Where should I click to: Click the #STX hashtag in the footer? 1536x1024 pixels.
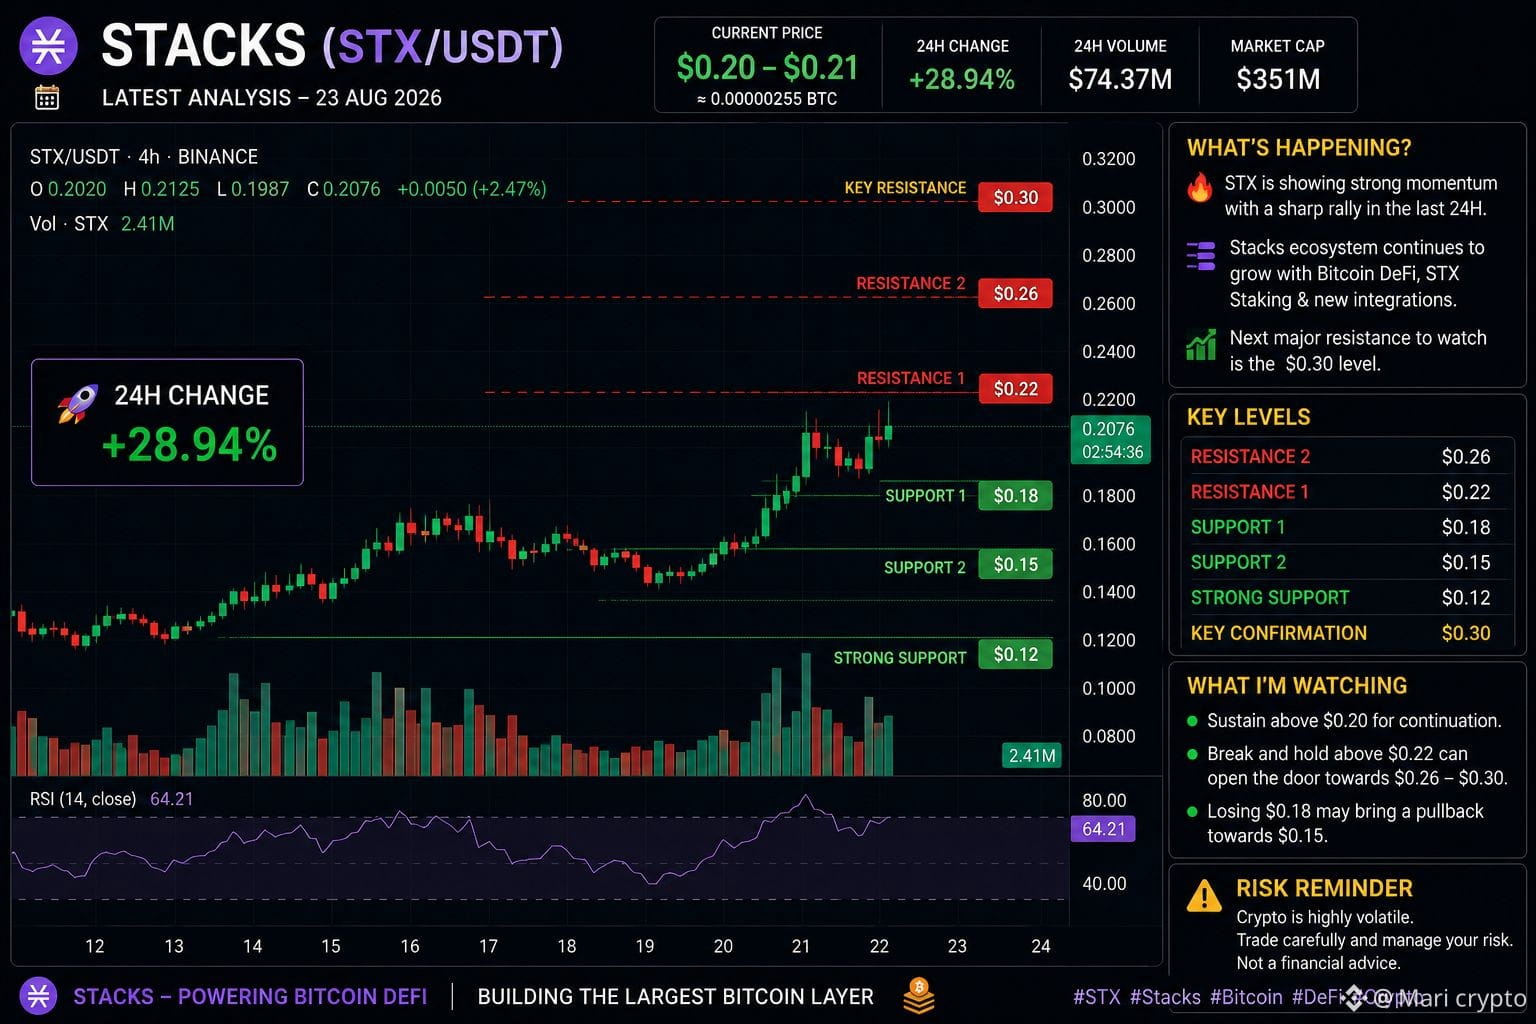click(x=1097, y=997)
